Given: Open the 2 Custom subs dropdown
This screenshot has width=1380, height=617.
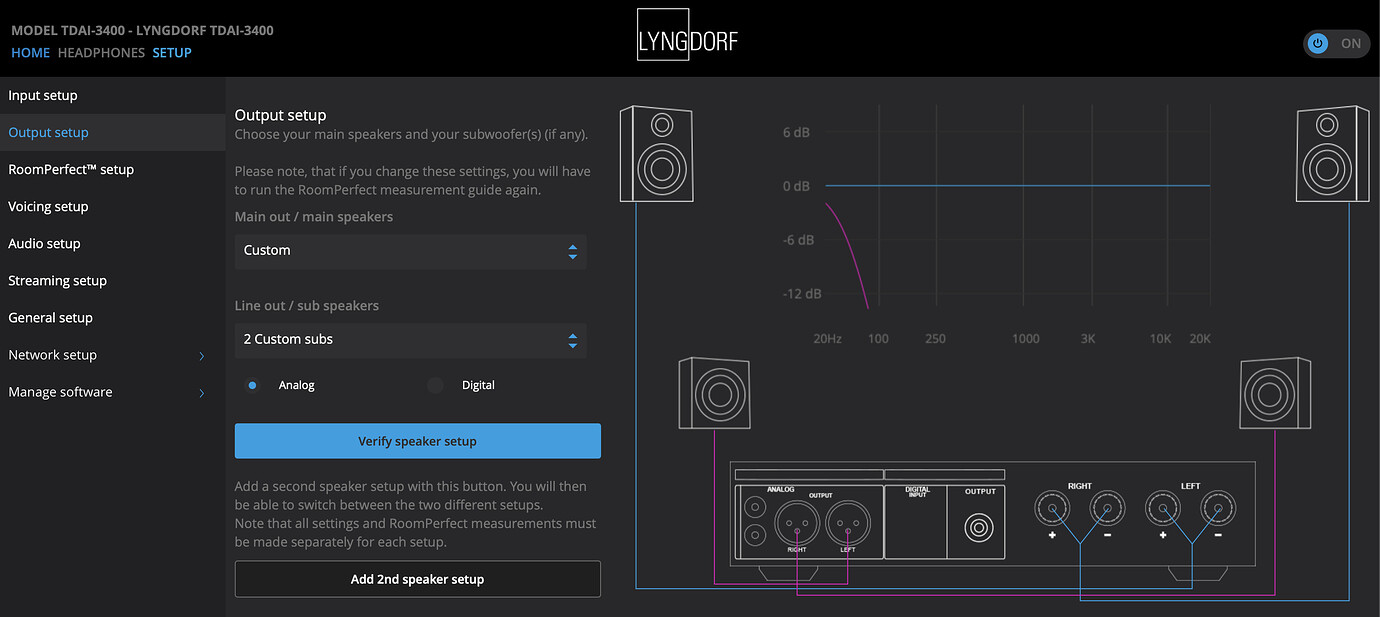Looking at the screenshot, I should pyautogui.click(x=410, y=340).
